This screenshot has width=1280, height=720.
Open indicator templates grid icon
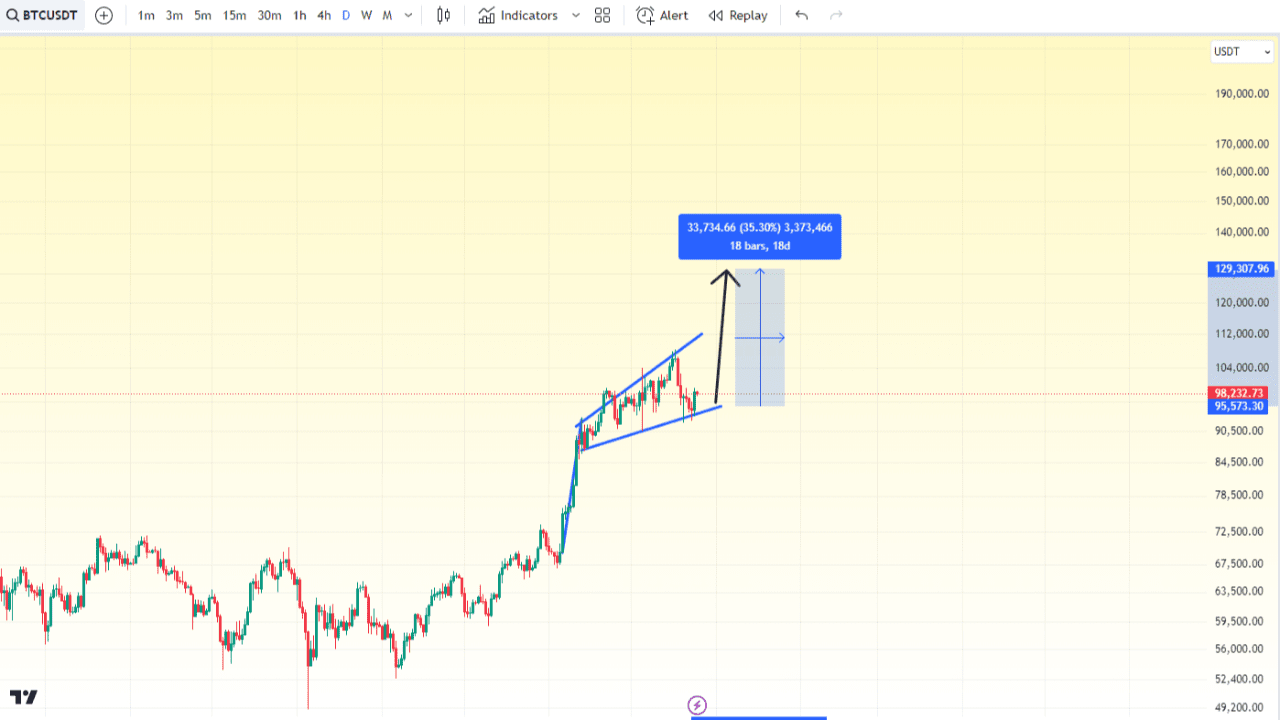(602, 15)
